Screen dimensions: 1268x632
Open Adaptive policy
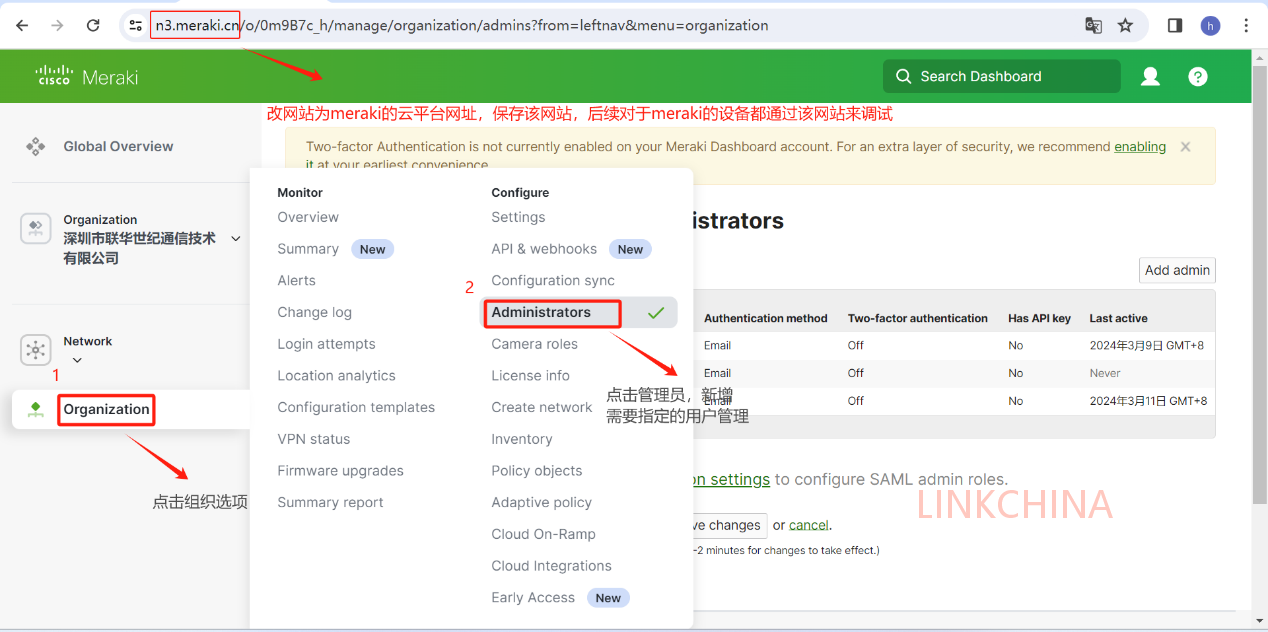click(x=541, y=503)
